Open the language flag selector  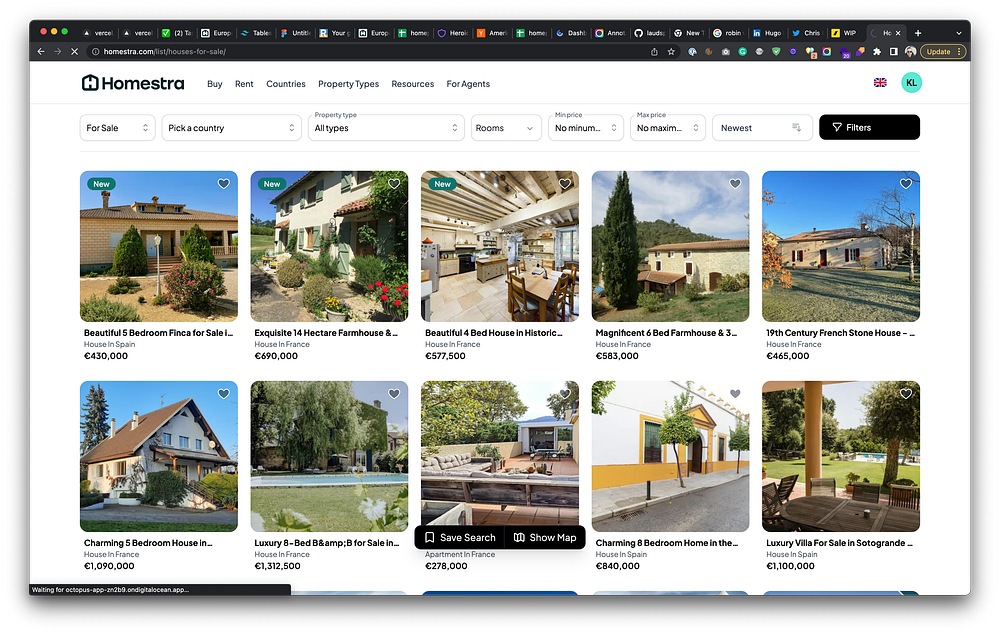[x=880, y=82]
